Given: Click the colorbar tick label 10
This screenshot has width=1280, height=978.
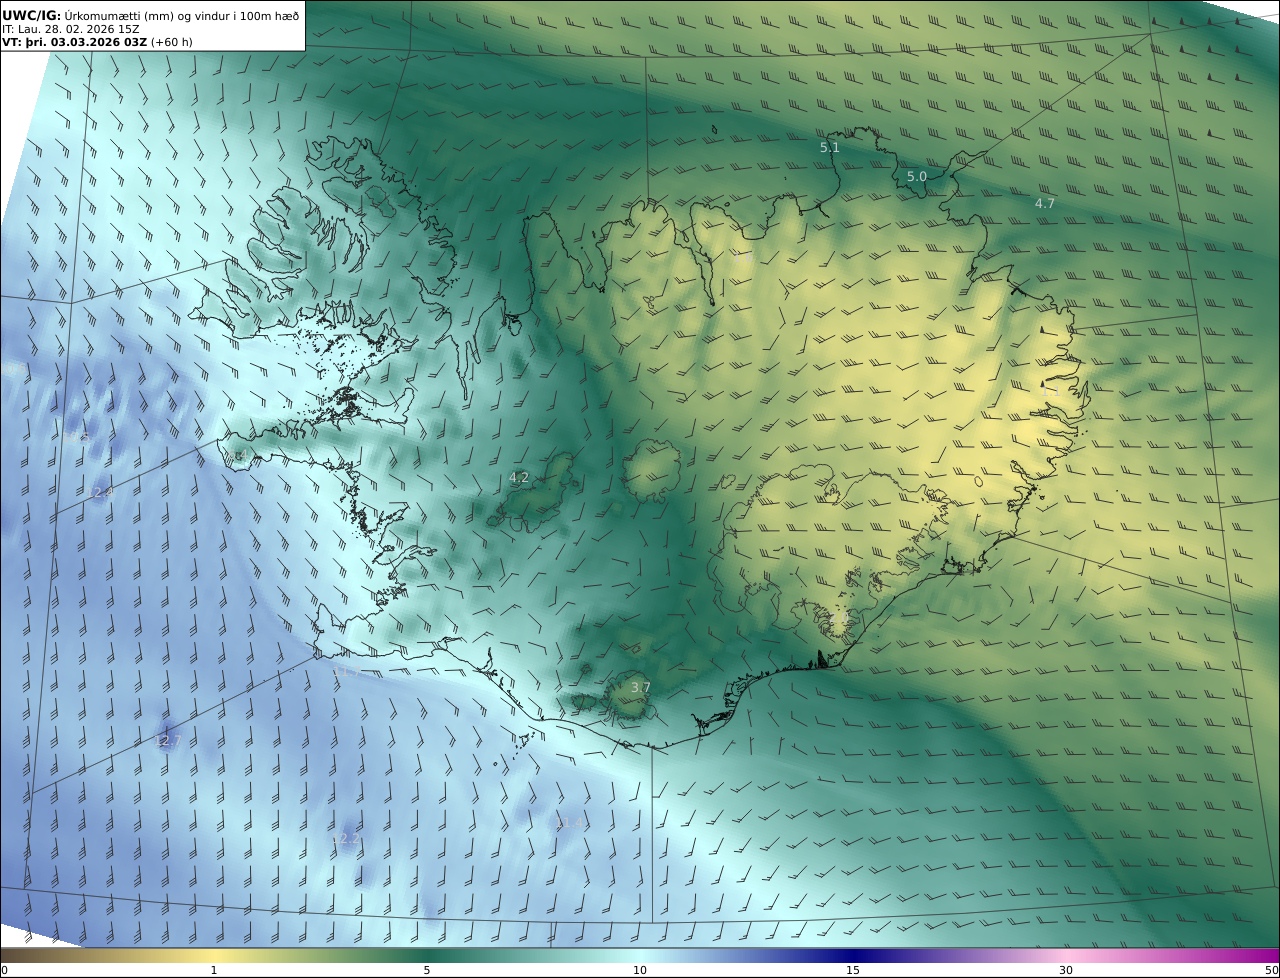Looking at the screenshot, I should click(640, 970).
